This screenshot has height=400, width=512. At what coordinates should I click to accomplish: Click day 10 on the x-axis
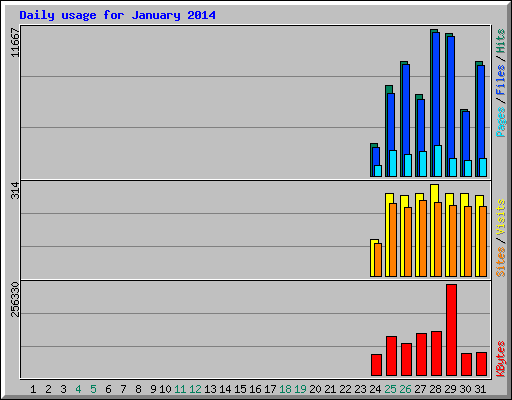165,389
